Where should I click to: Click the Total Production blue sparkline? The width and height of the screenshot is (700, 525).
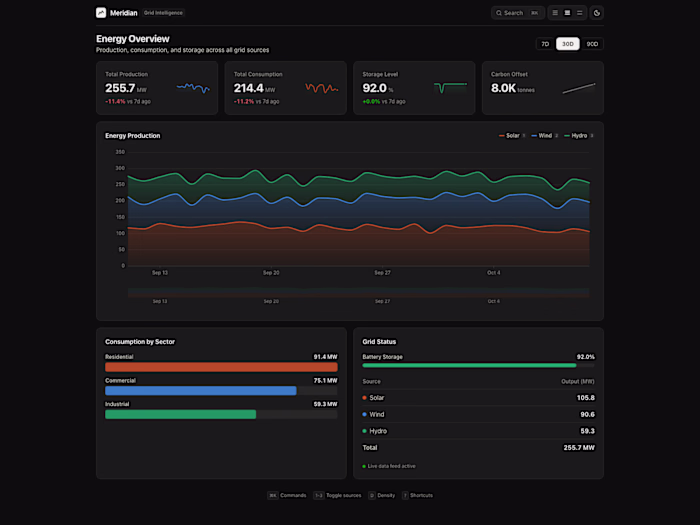pyautogui.click(x=193, y=88)
